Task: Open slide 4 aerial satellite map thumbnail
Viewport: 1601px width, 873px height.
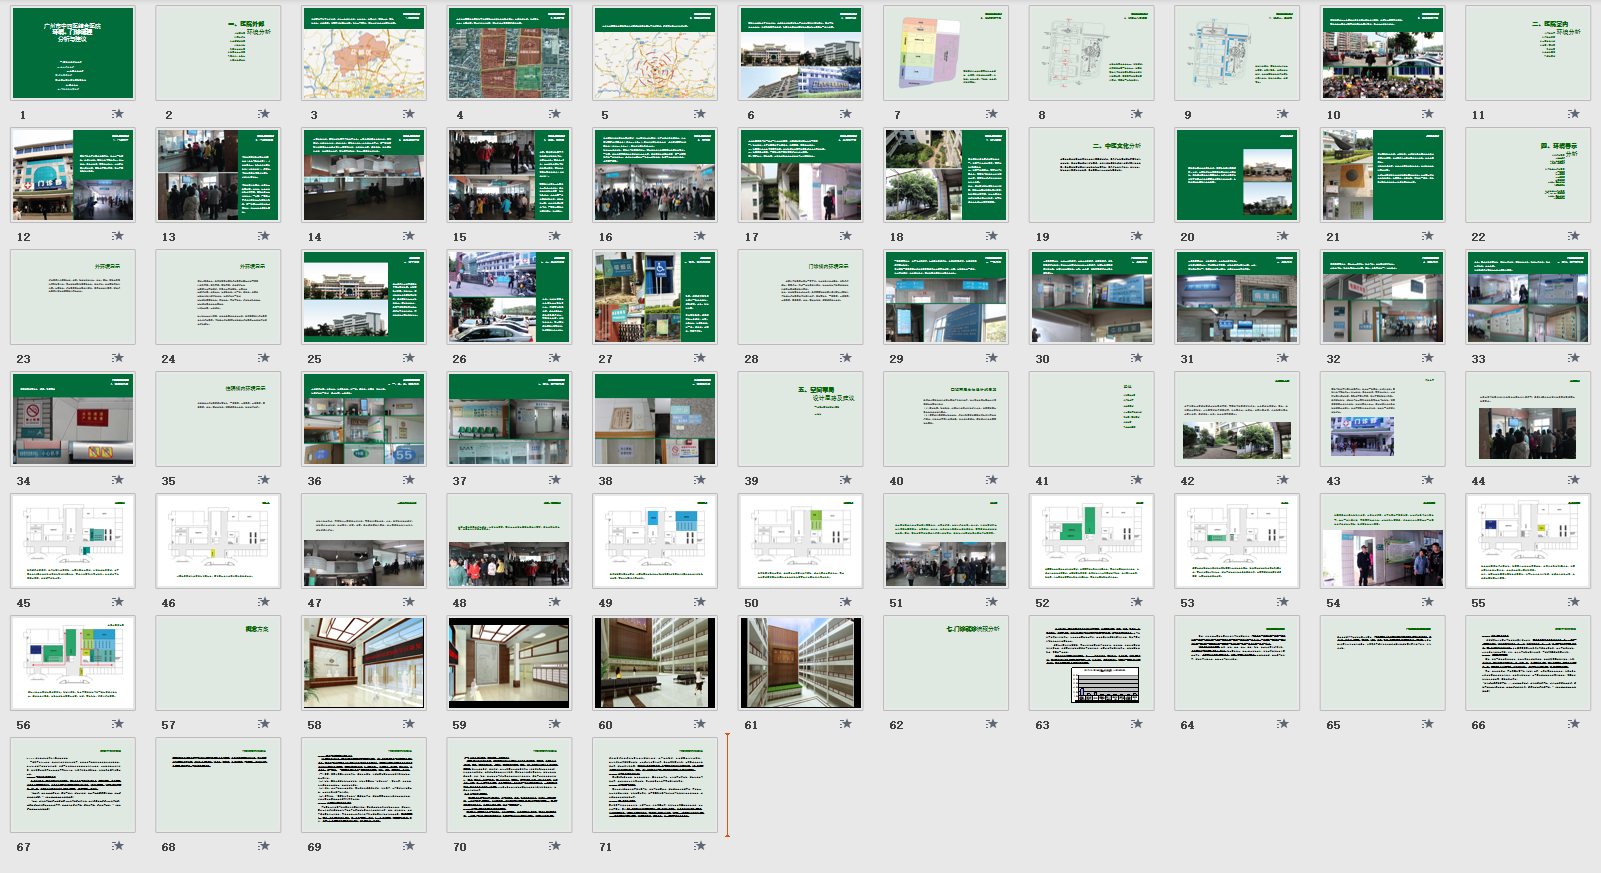Action: tap(509, 52)
